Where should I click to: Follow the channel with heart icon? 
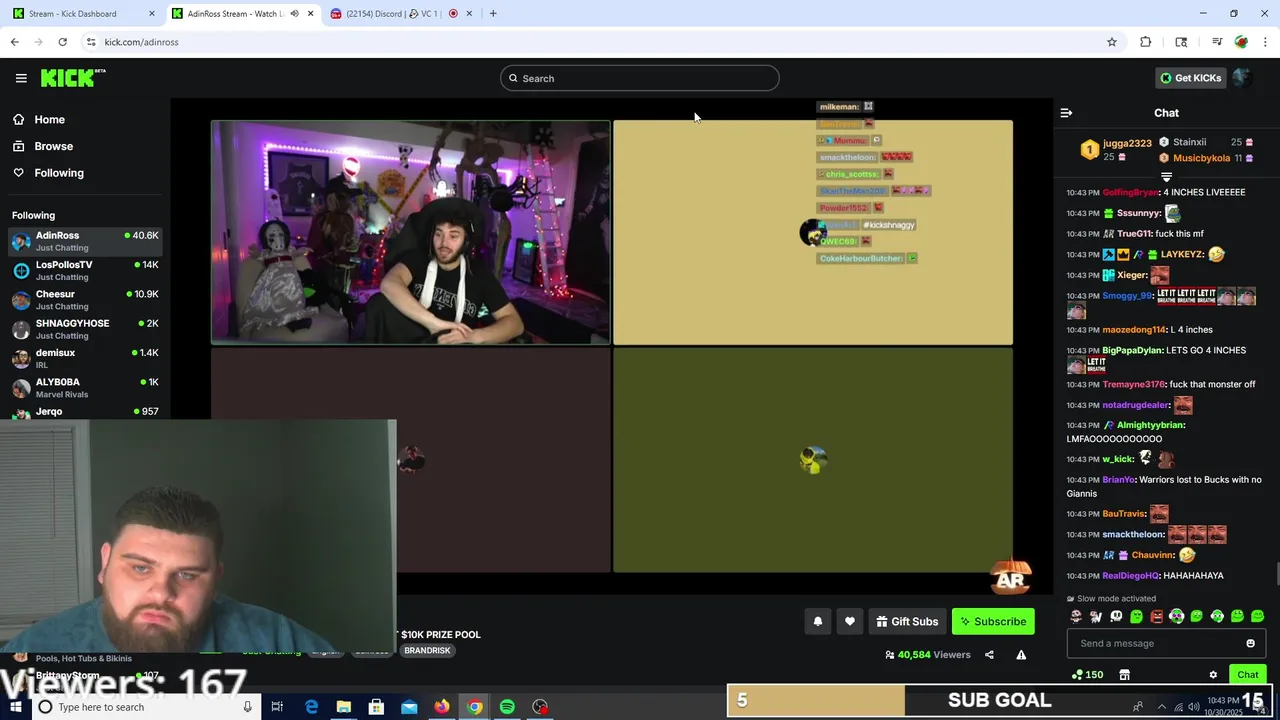coord(850,621)
